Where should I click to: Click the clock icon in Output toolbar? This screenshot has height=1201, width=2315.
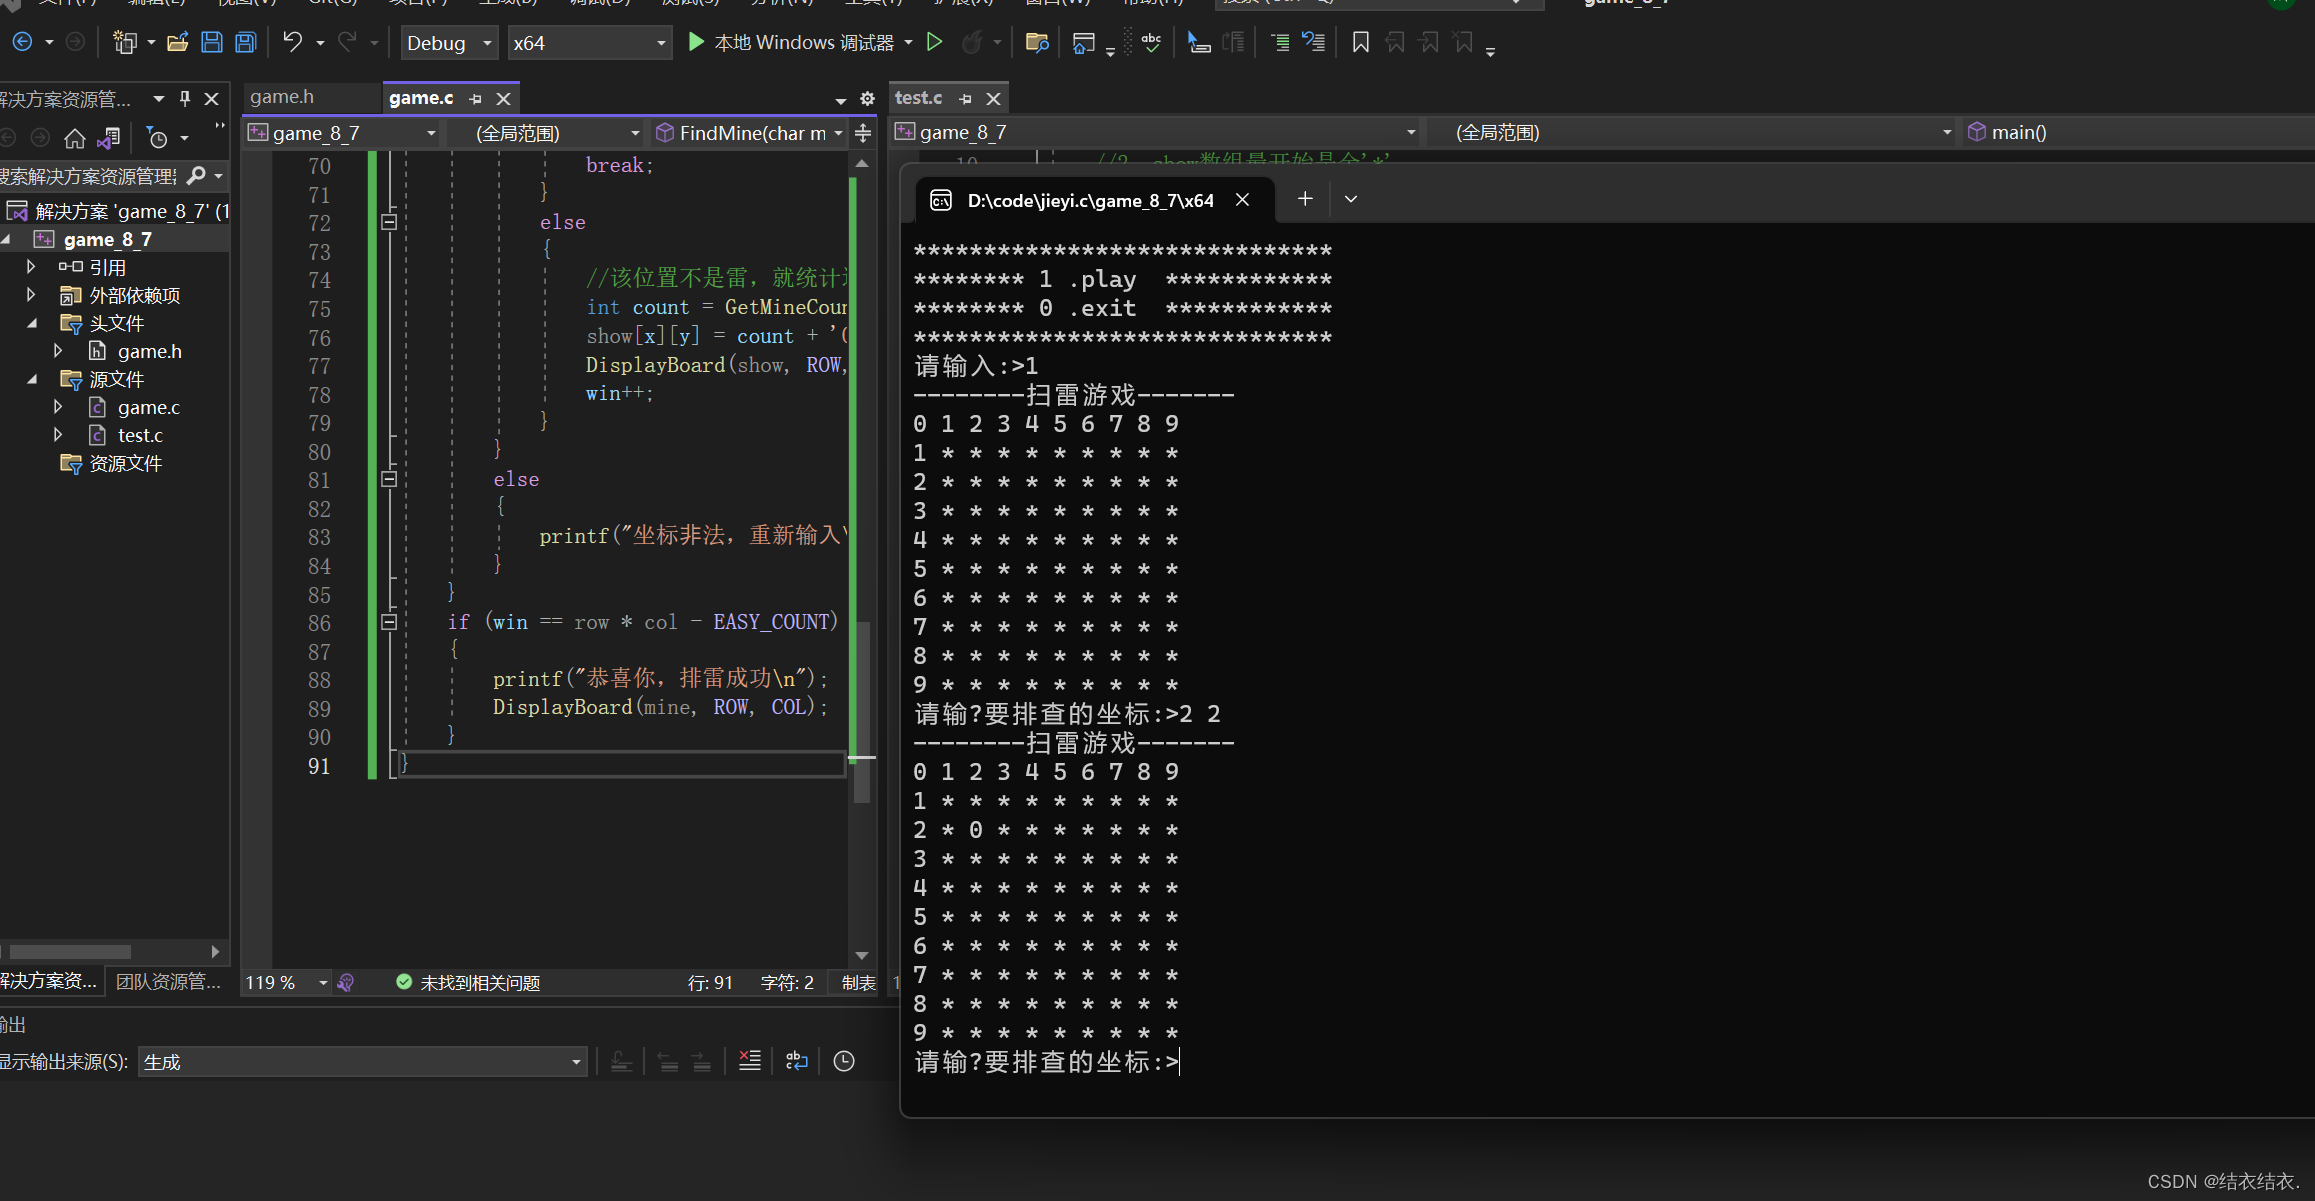click(844, 1061)
